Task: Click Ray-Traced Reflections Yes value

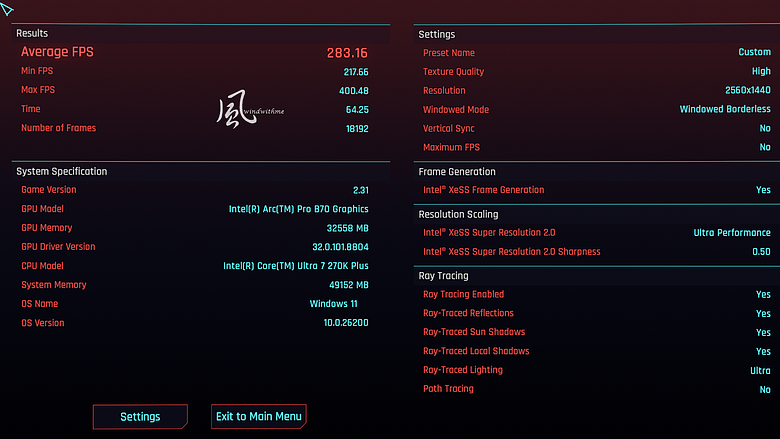Action: tap(763, 314)
